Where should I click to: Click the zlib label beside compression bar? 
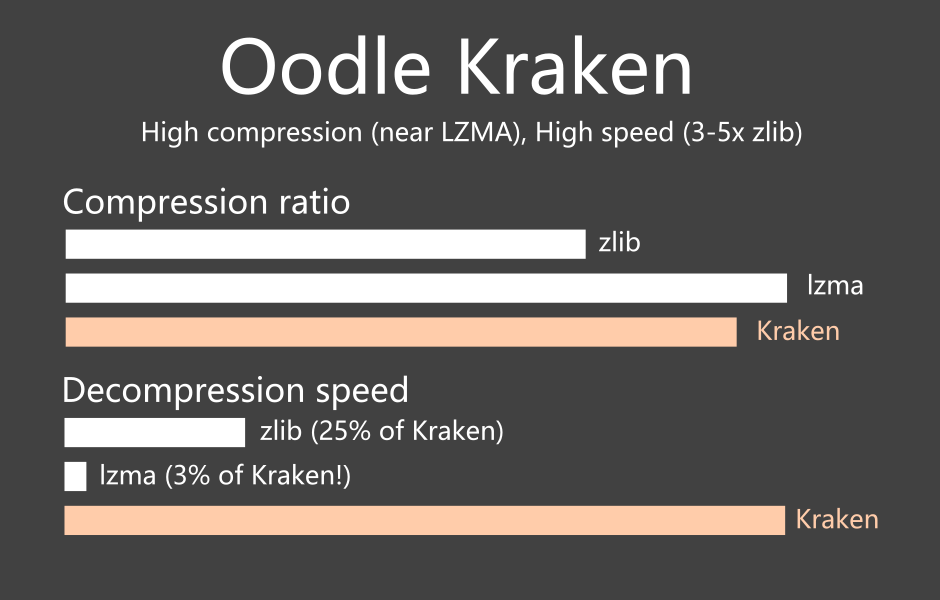619,243
